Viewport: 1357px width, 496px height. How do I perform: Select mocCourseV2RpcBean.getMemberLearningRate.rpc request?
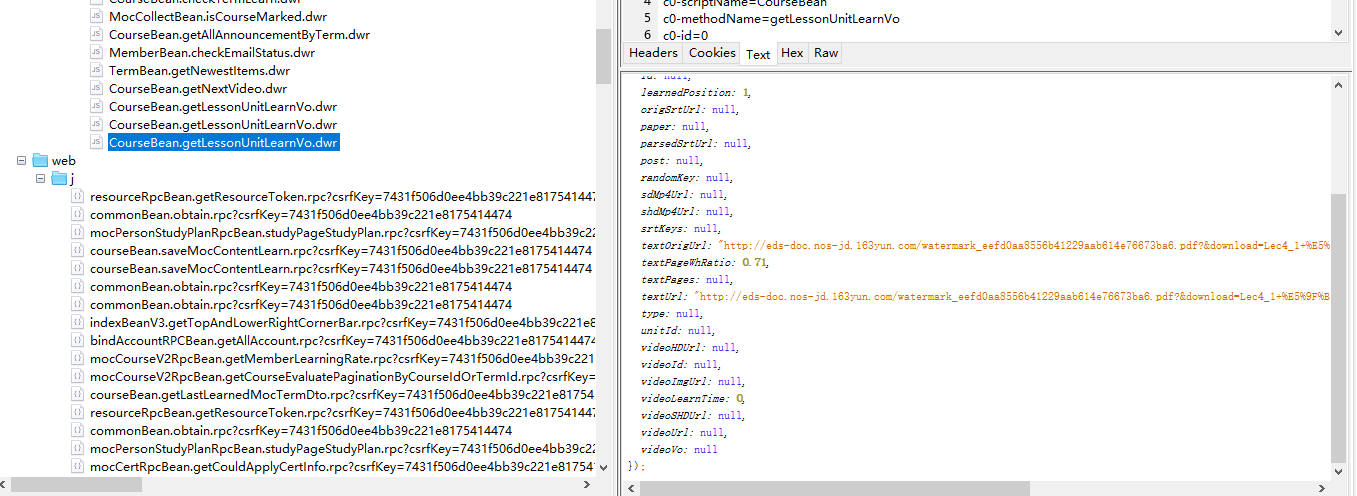coord(342,358)
